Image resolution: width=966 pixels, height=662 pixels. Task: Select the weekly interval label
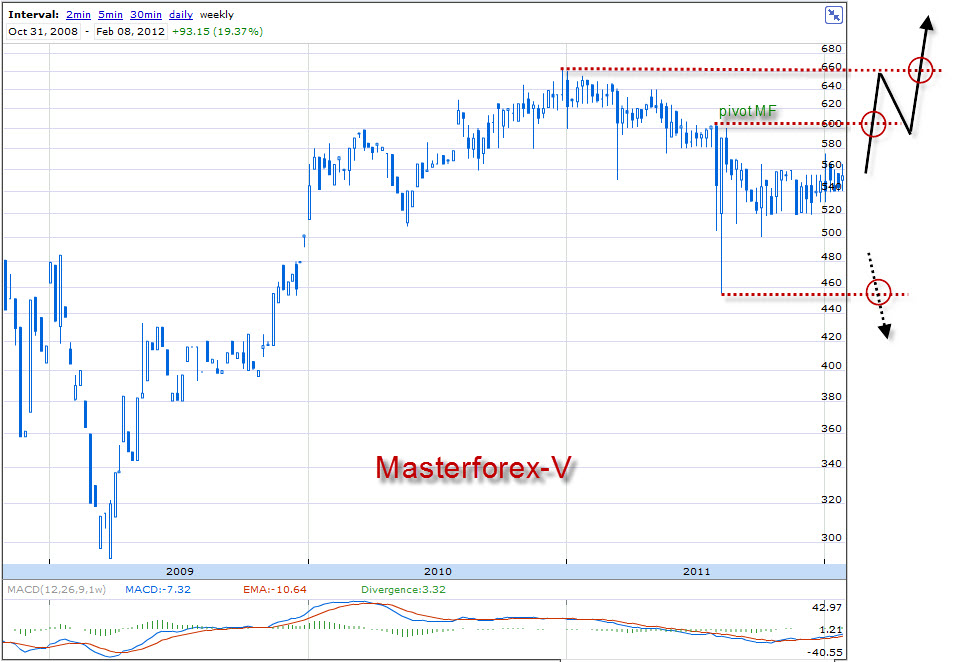(217, 14)
